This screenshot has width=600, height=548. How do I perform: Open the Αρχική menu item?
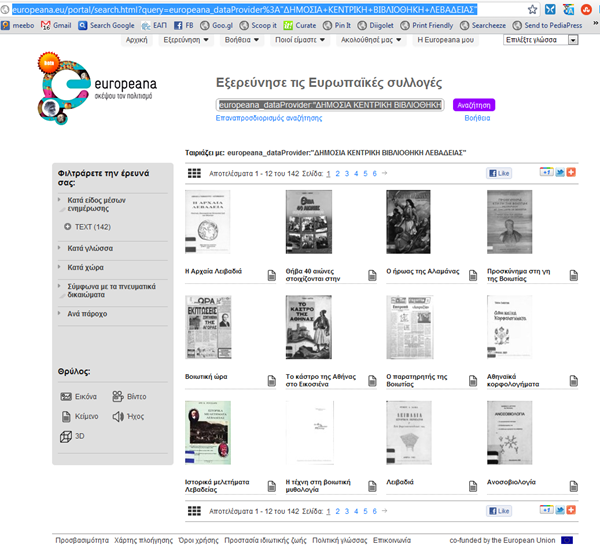coord(137,39)
